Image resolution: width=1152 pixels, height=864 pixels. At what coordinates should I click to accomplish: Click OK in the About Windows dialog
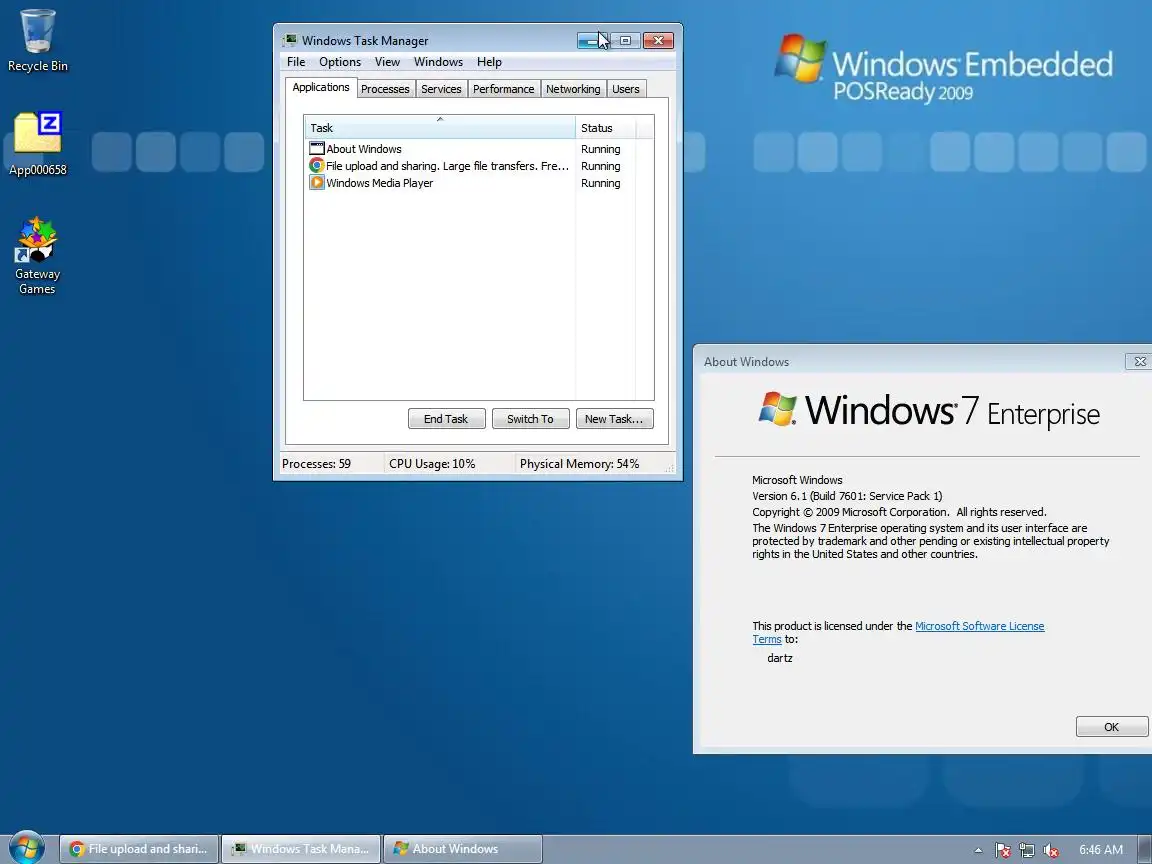tap(1111, 727)
